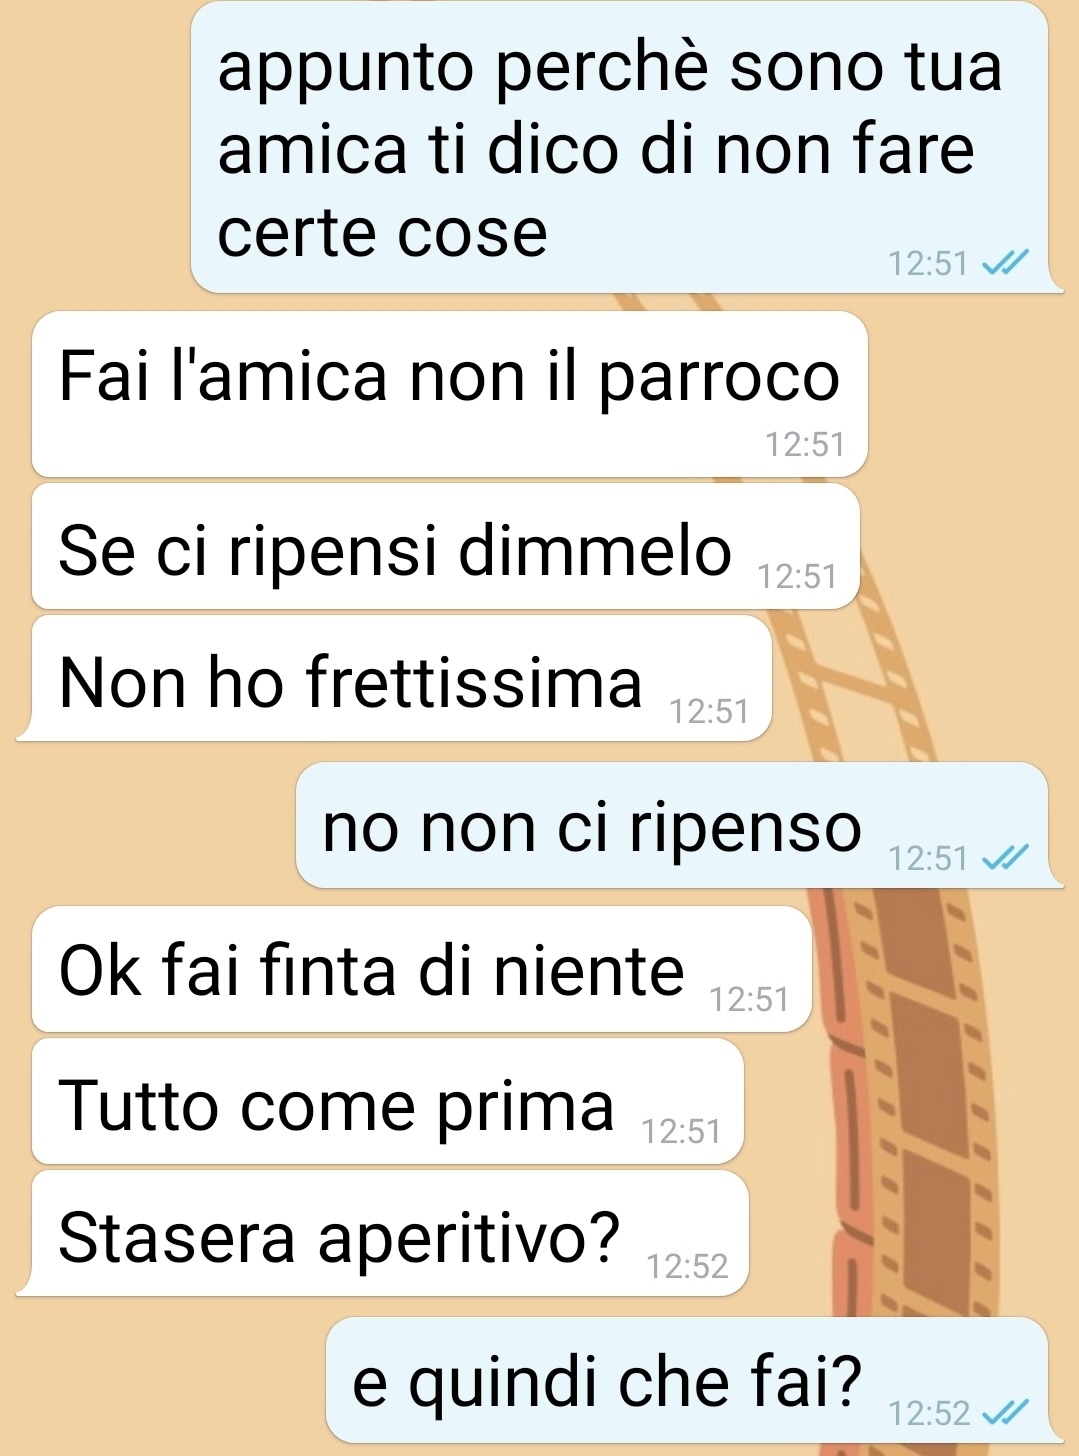
Task: Select the 'Tutto come prima' message
Action: pyautogui.click(x=388, y=1101)
